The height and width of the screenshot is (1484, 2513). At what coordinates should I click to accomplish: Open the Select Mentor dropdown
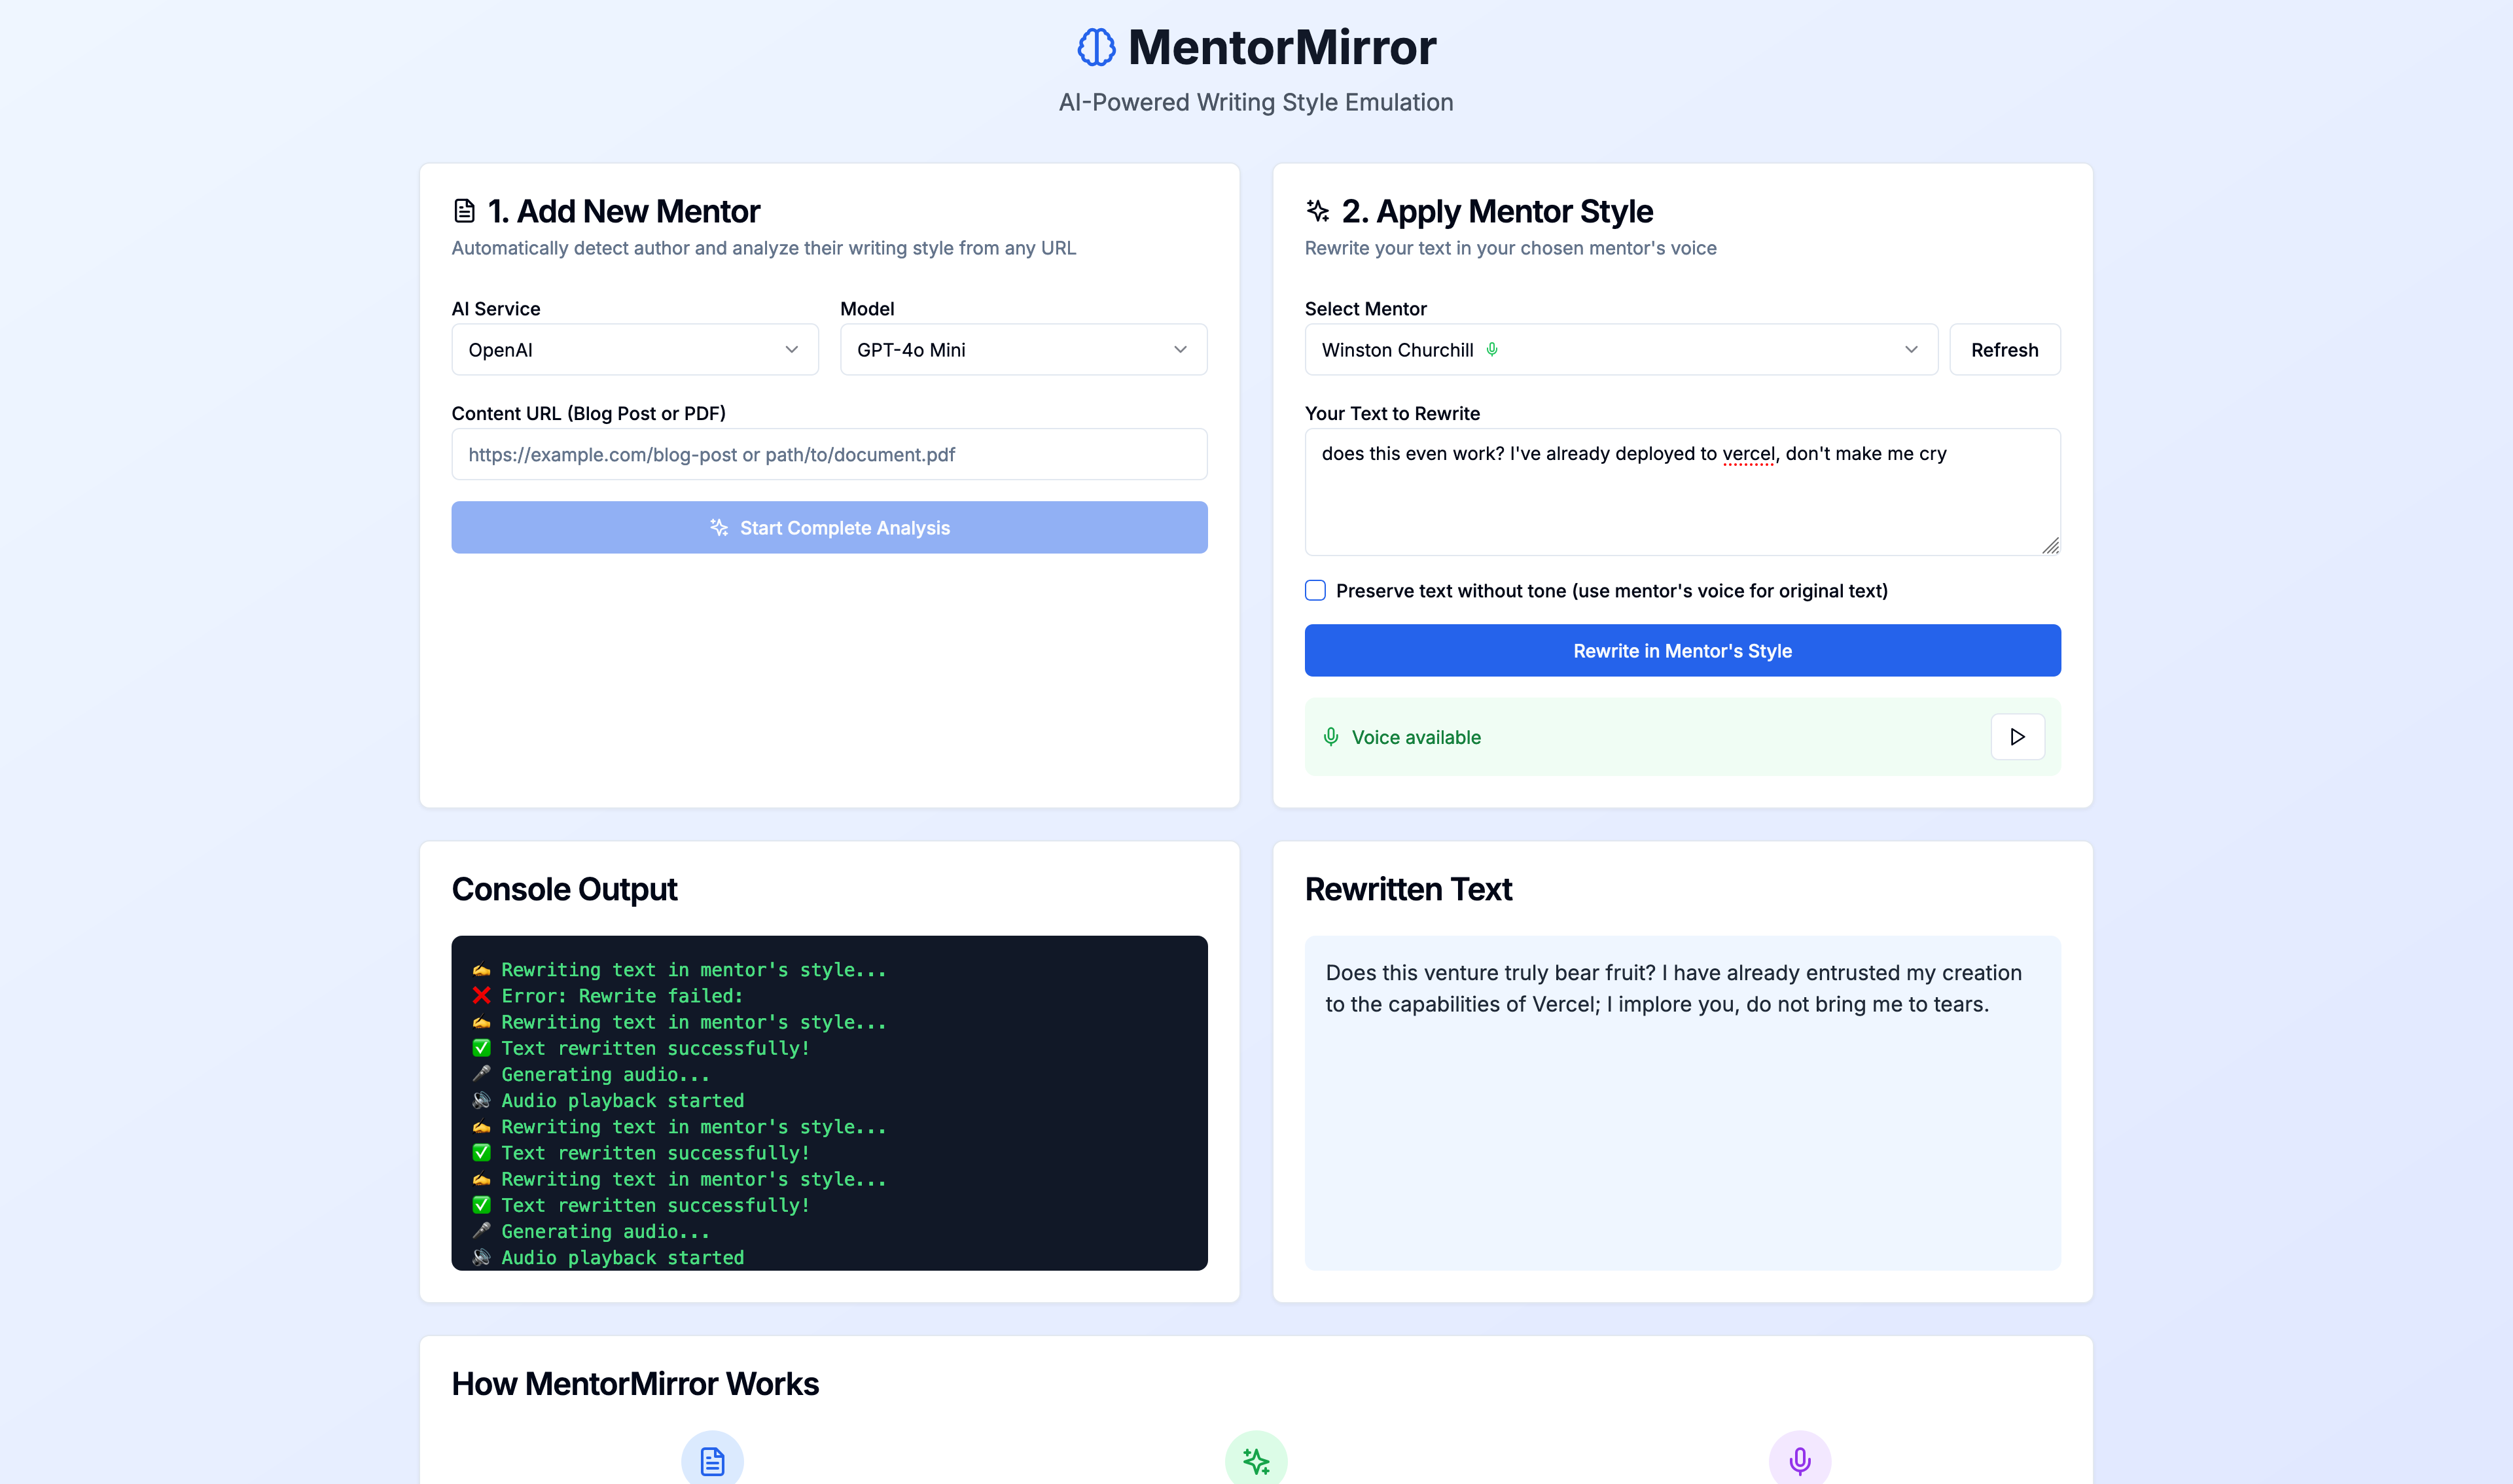point(1620,350)
